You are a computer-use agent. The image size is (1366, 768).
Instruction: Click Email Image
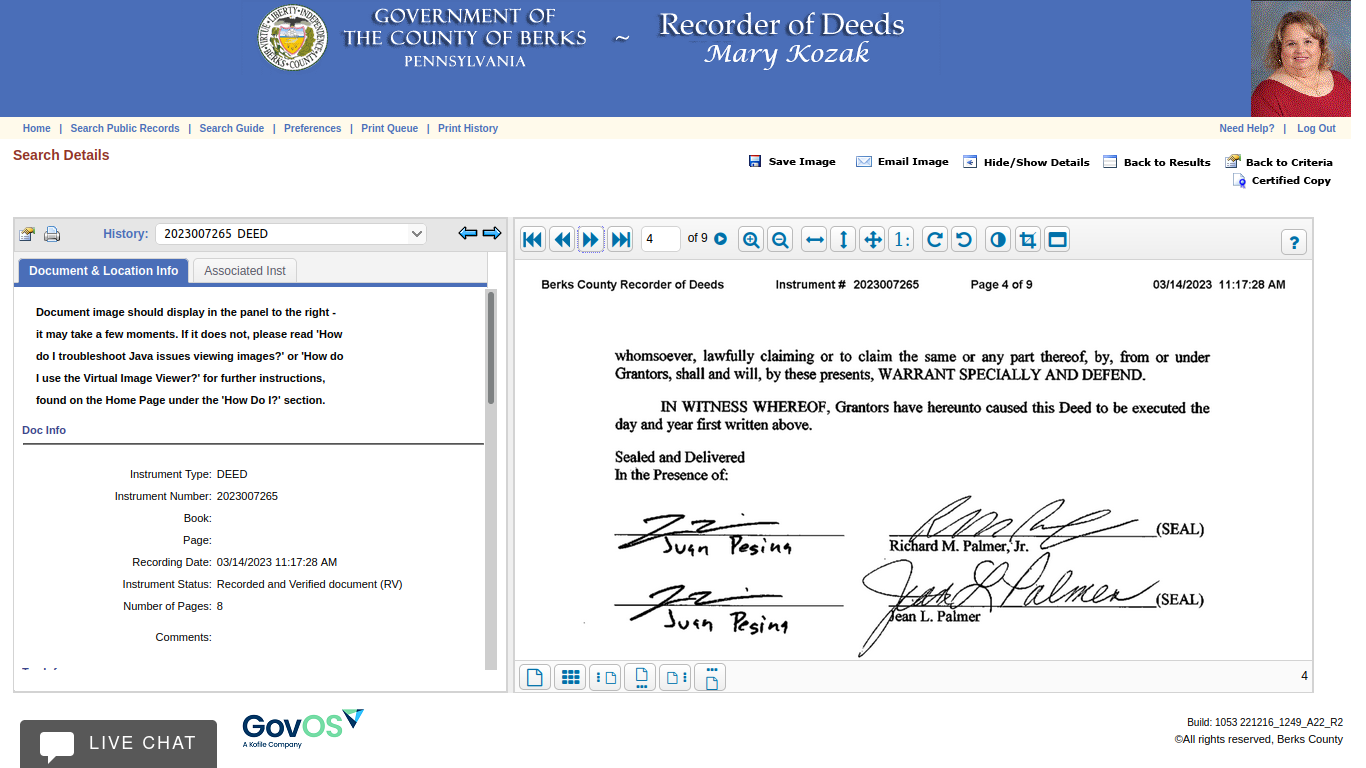pos(902,162)
